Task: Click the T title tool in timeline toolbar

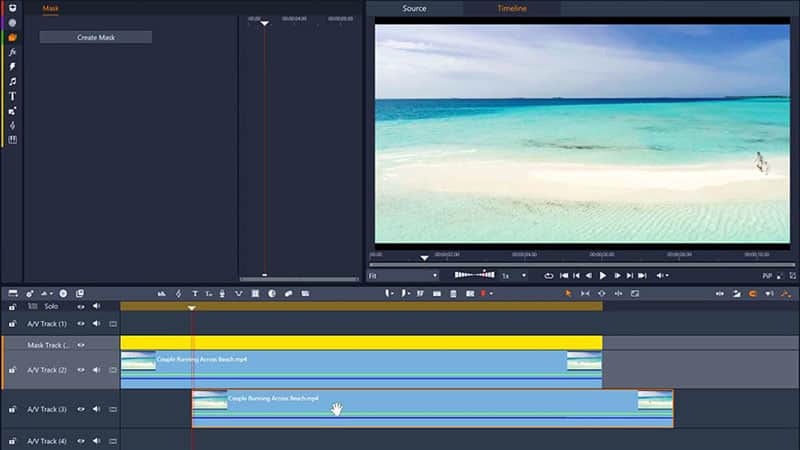Action: [x=194, y=293]
